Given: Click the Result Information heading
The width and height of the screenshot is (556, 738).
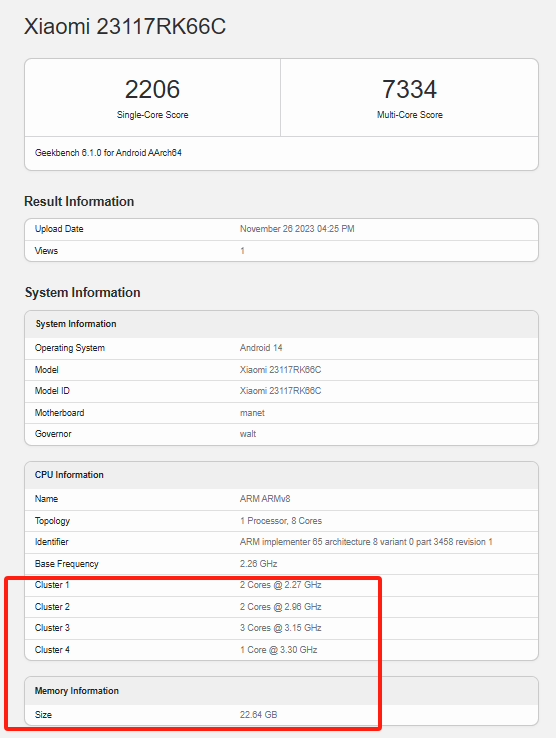Looking at the screenshot, I should [79, 201].
